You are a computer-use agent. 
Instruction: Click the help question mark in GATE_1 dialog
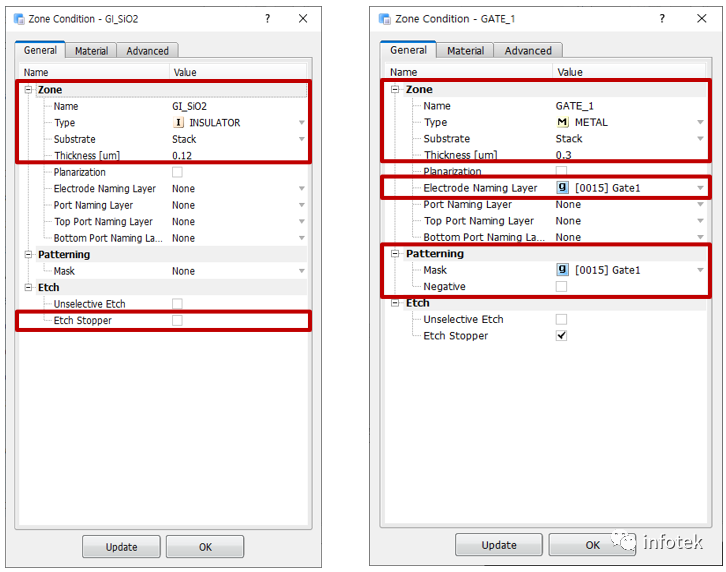[x=662, y=19]
